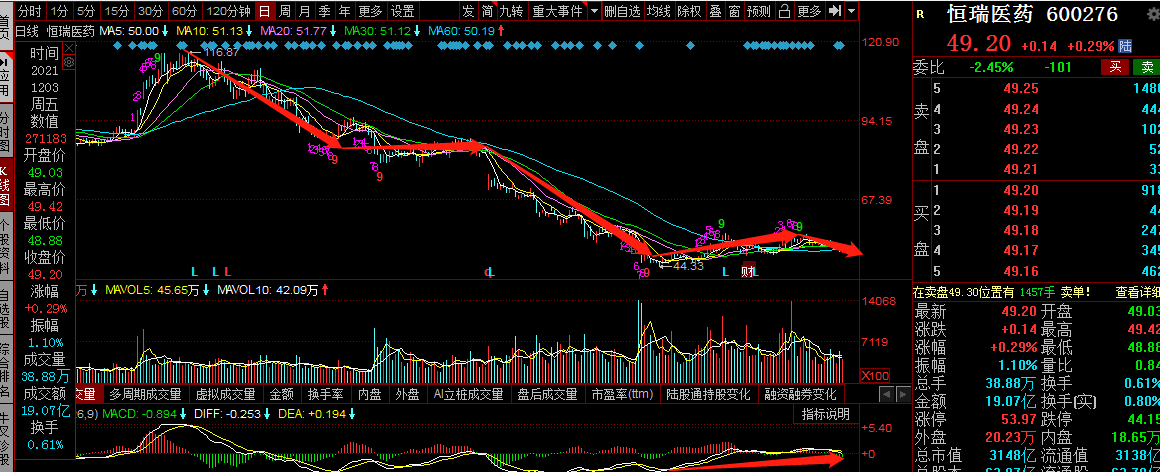Click MA60: 50.19 label
1160x472 pixels.
(x=462, y=30)
